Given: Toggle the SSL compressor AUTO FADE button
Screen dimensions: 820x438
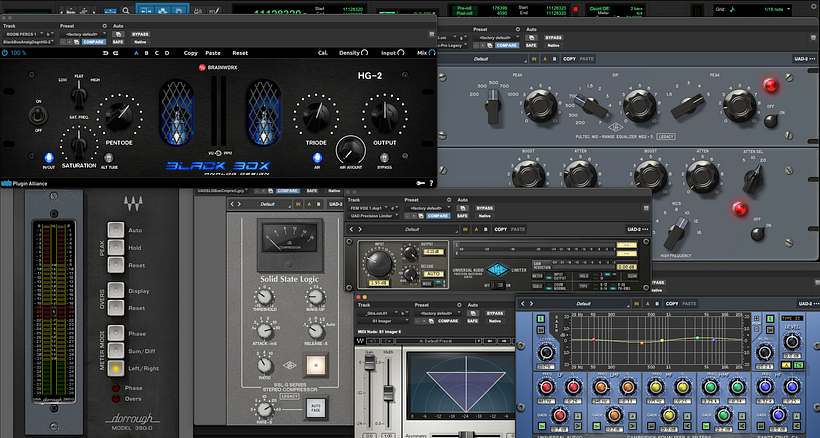Looking at the screenshot, I should [316, 407].
